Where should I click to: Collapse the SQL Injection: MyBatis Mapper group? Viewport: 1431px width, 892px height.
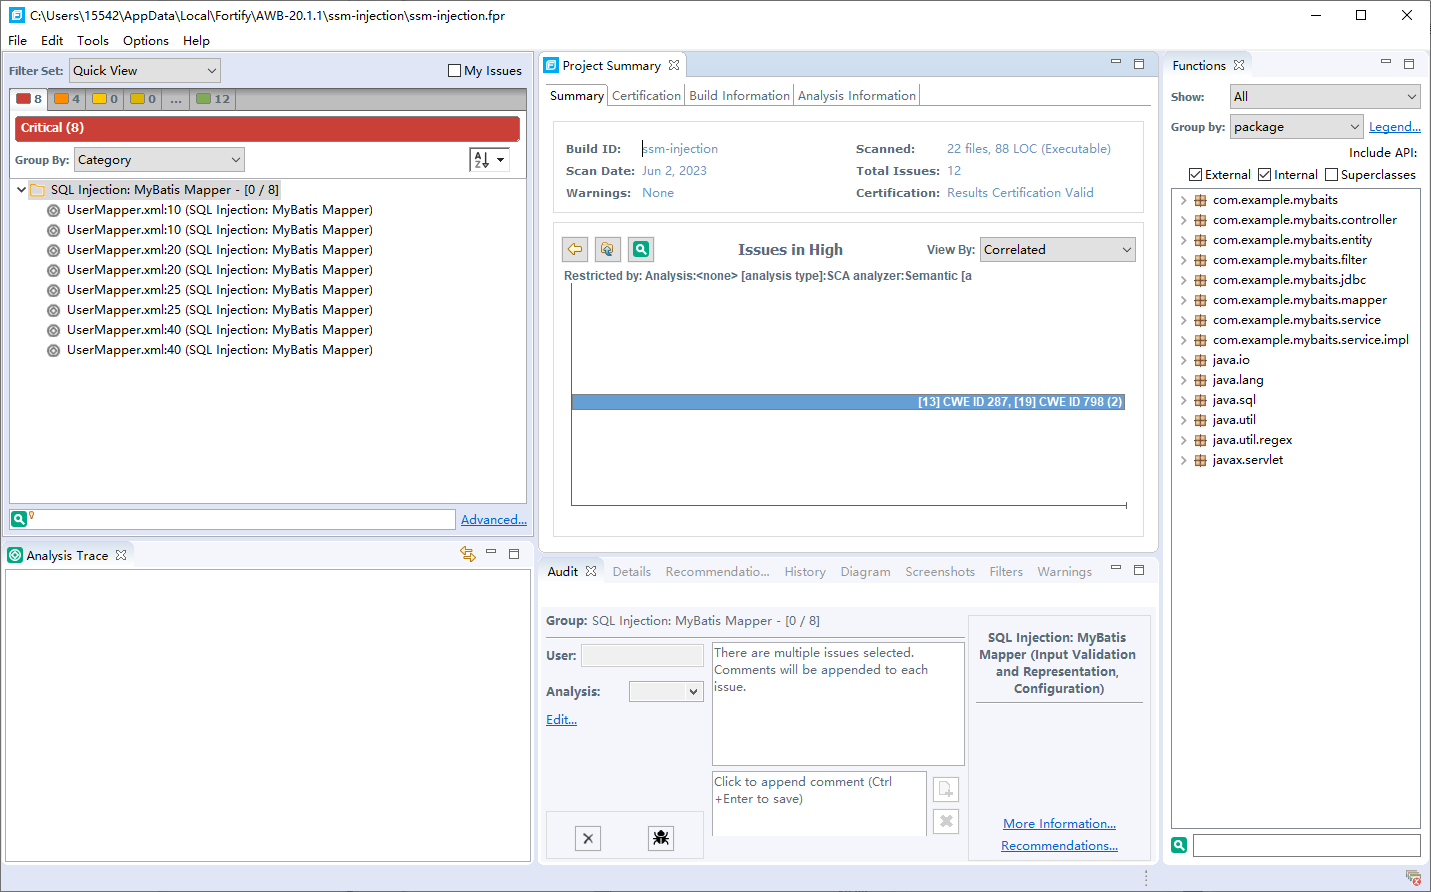21,190
